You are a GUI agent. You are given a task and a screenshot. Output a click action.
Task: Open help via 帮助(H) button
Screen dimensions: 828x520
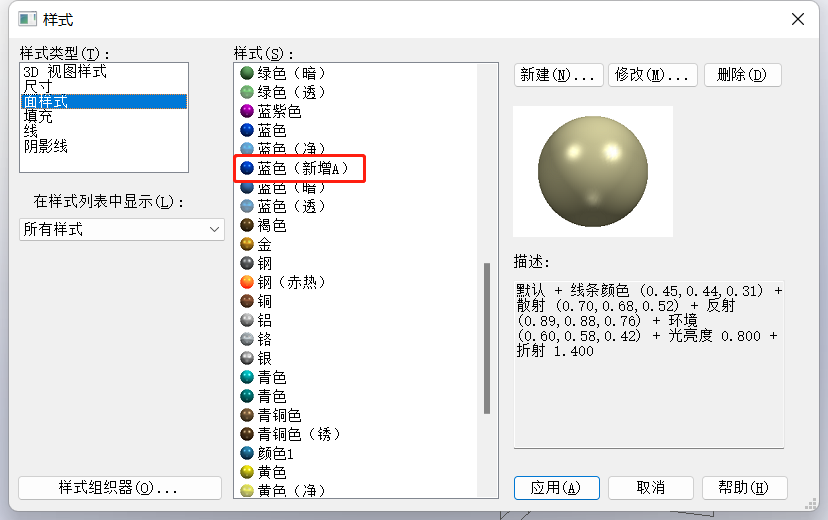(745, 488)
